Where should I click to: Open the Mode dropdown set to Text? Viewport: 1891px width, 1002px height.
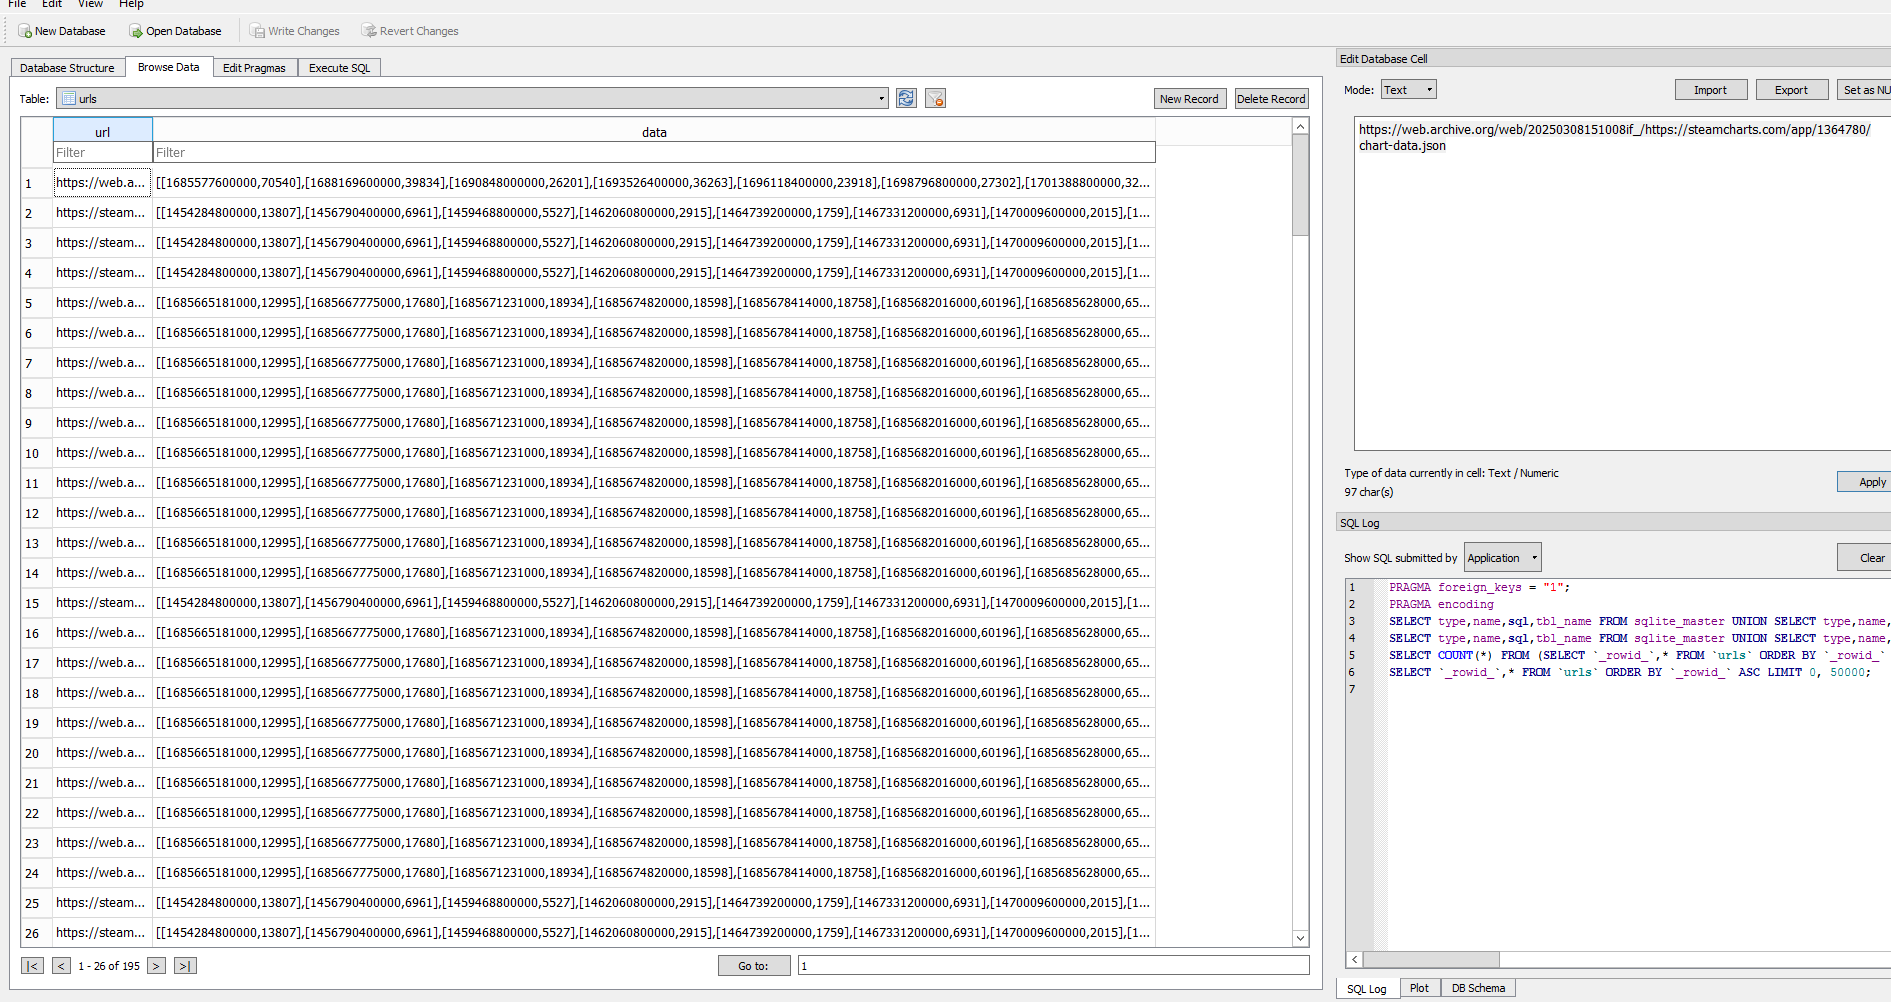1409,90
